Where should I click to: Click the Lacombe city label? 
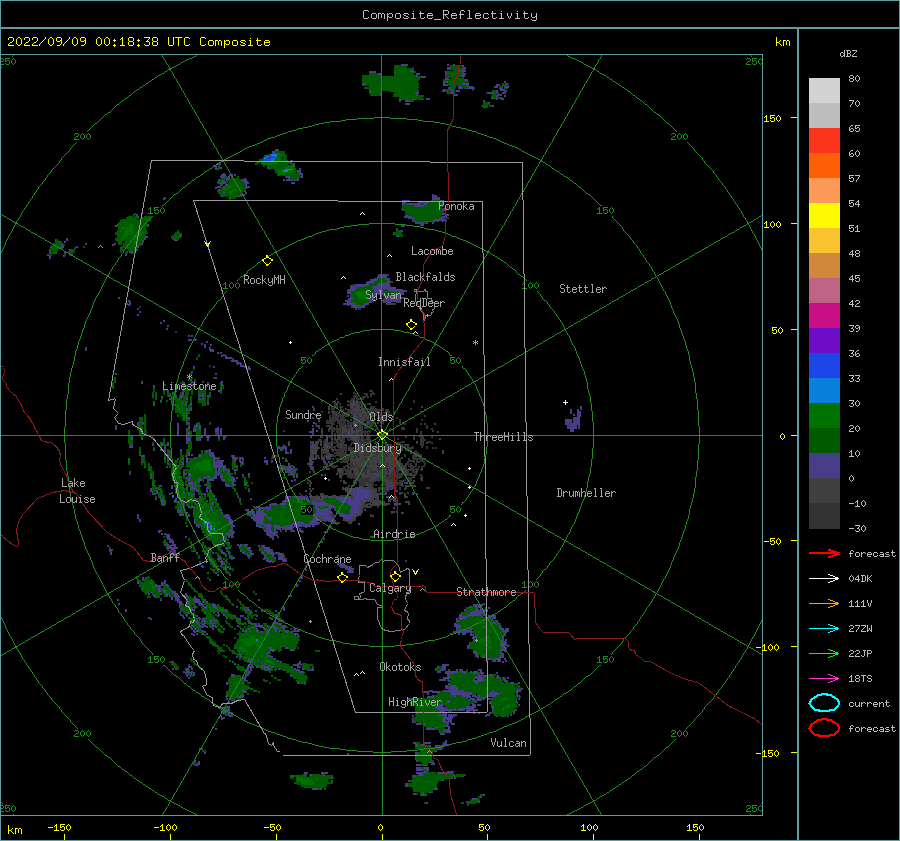click(432, 251)
